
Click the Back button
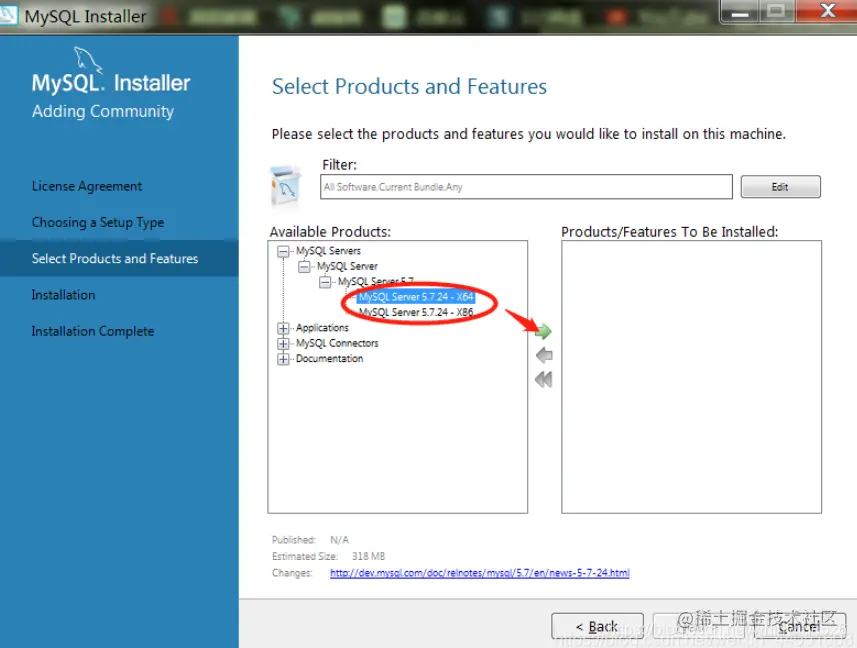pyautogui.click(x=597, y=627)
